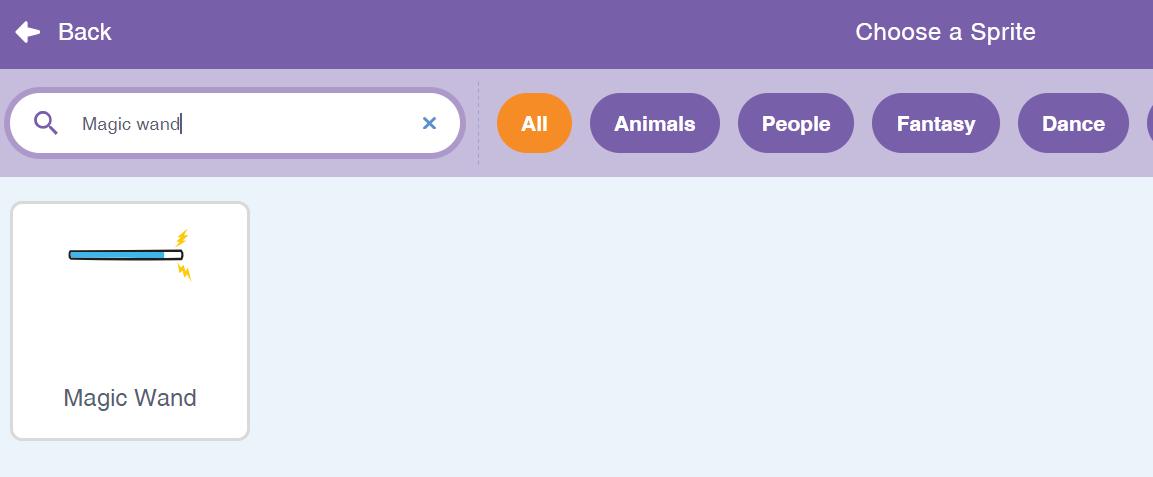1153x477 pixels.
Task: Filter sprites by People category
Action: [x=795, y=123]
